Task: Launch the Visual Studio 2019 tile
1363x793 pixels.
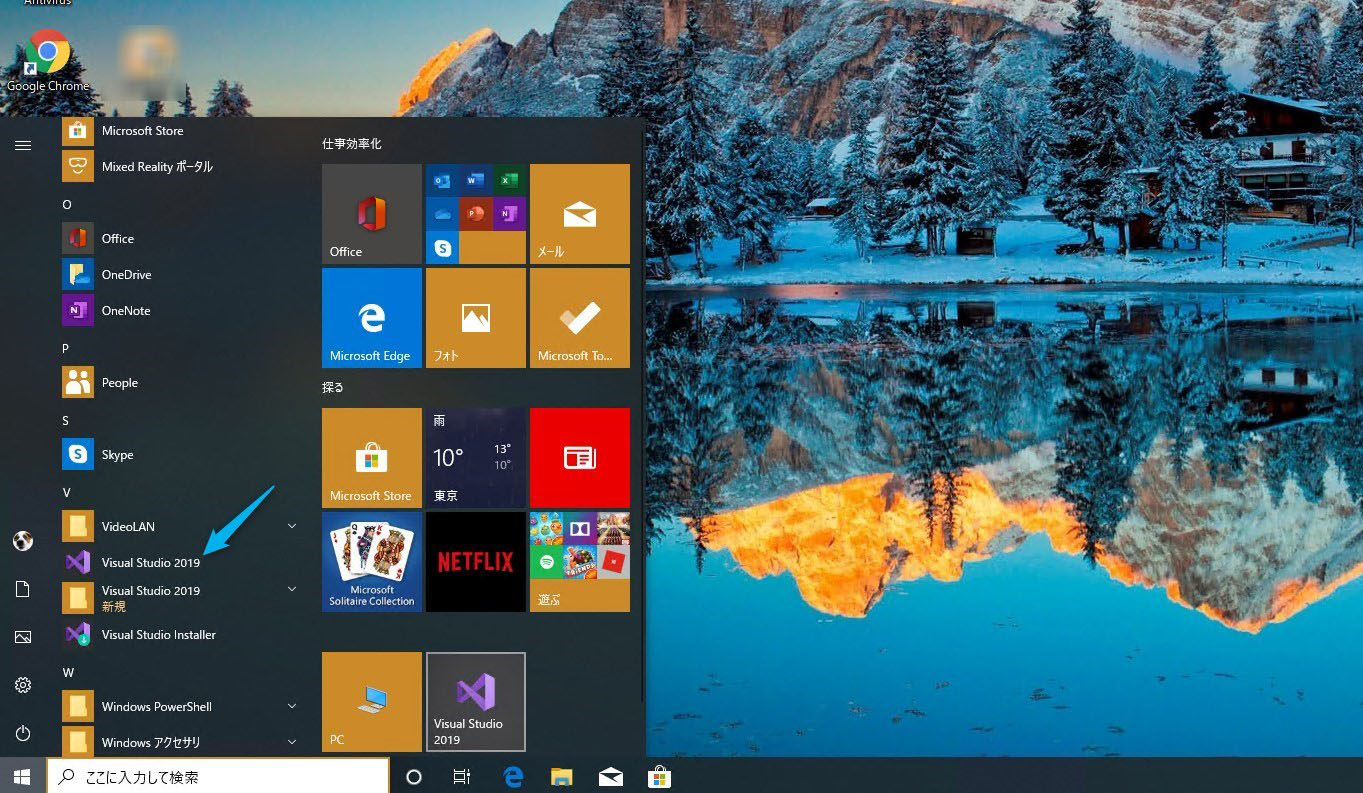Action: pyautogui.click(x=476, y=702)
